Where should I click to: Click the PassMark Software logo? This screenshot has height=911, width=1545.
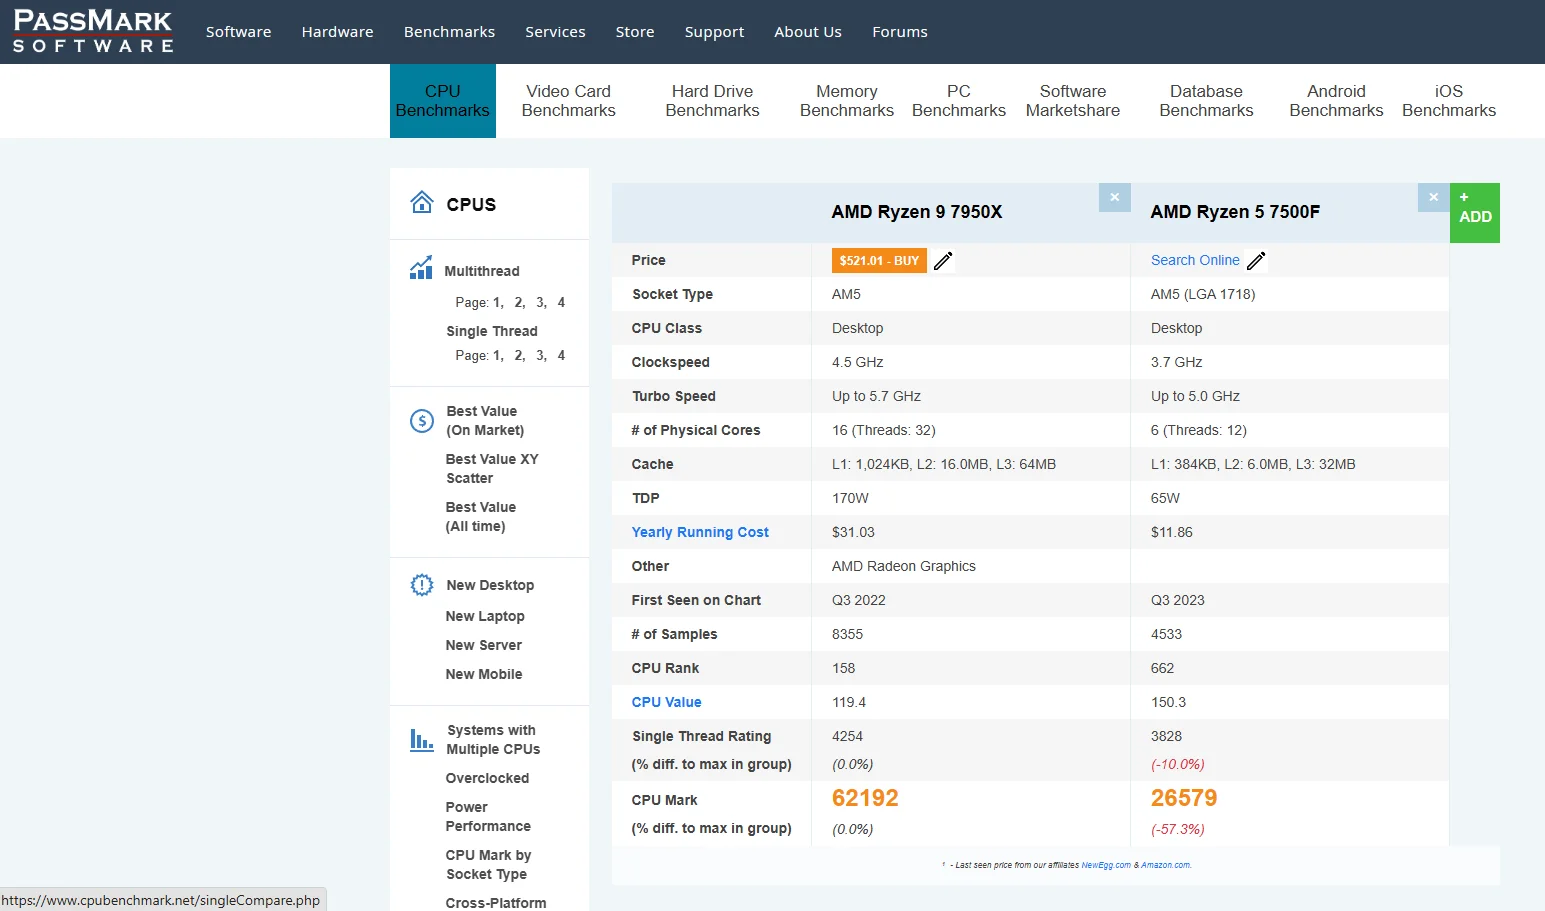point(93,31)
